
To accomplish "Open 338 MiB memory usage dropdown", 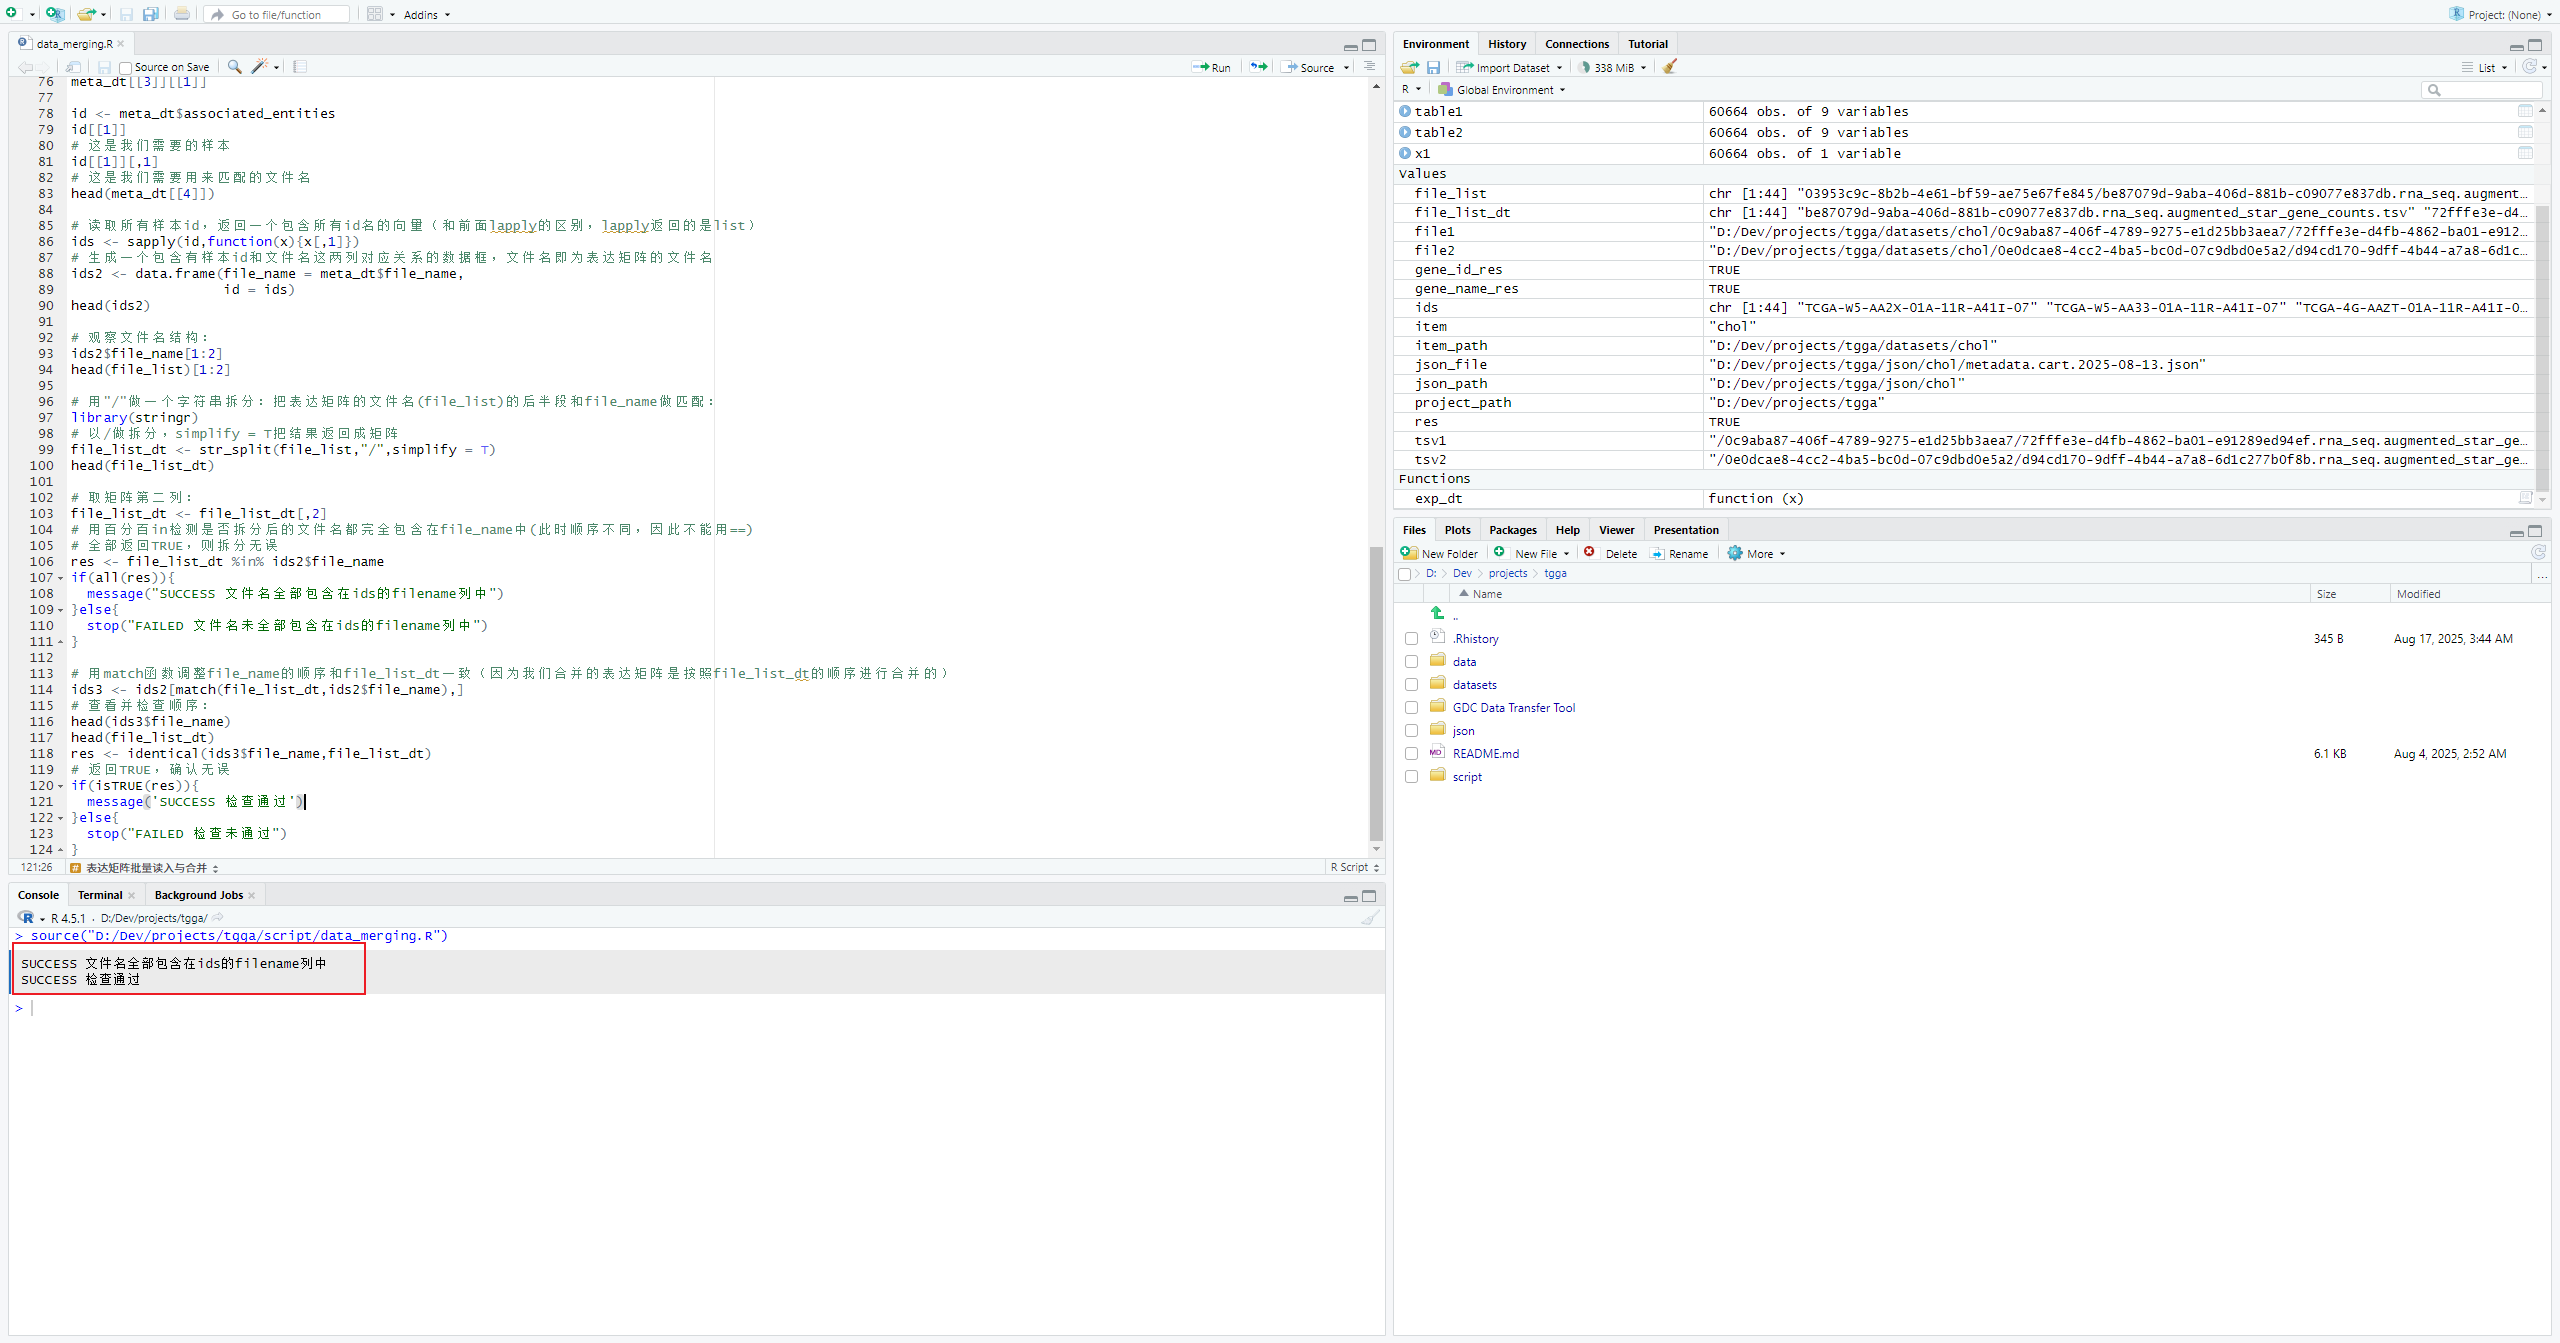I will coord(1613,67).
